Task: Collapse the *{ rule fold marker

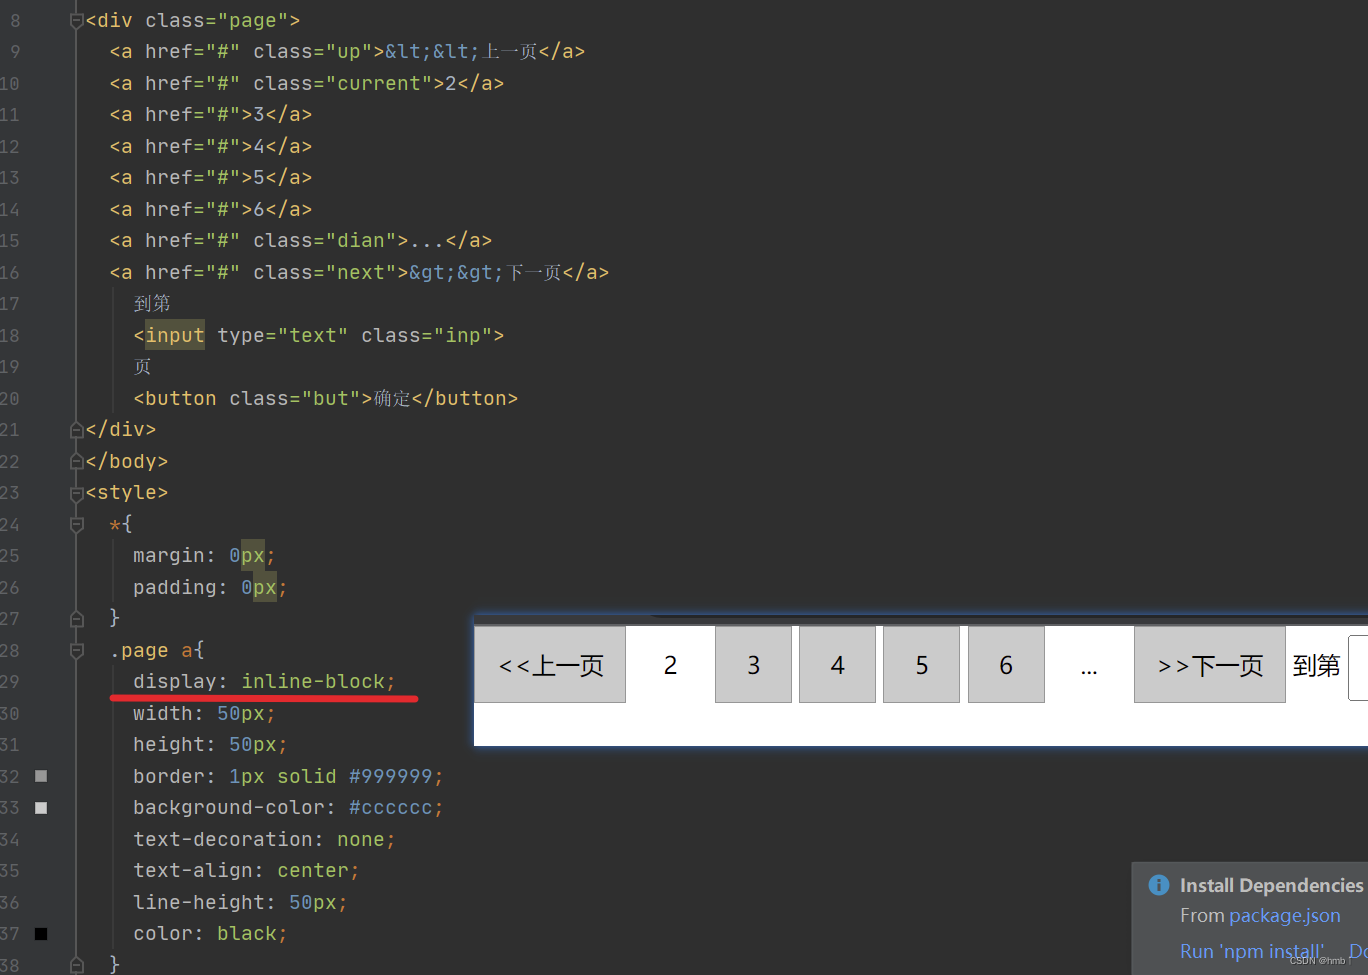Action: pos(77,524)
